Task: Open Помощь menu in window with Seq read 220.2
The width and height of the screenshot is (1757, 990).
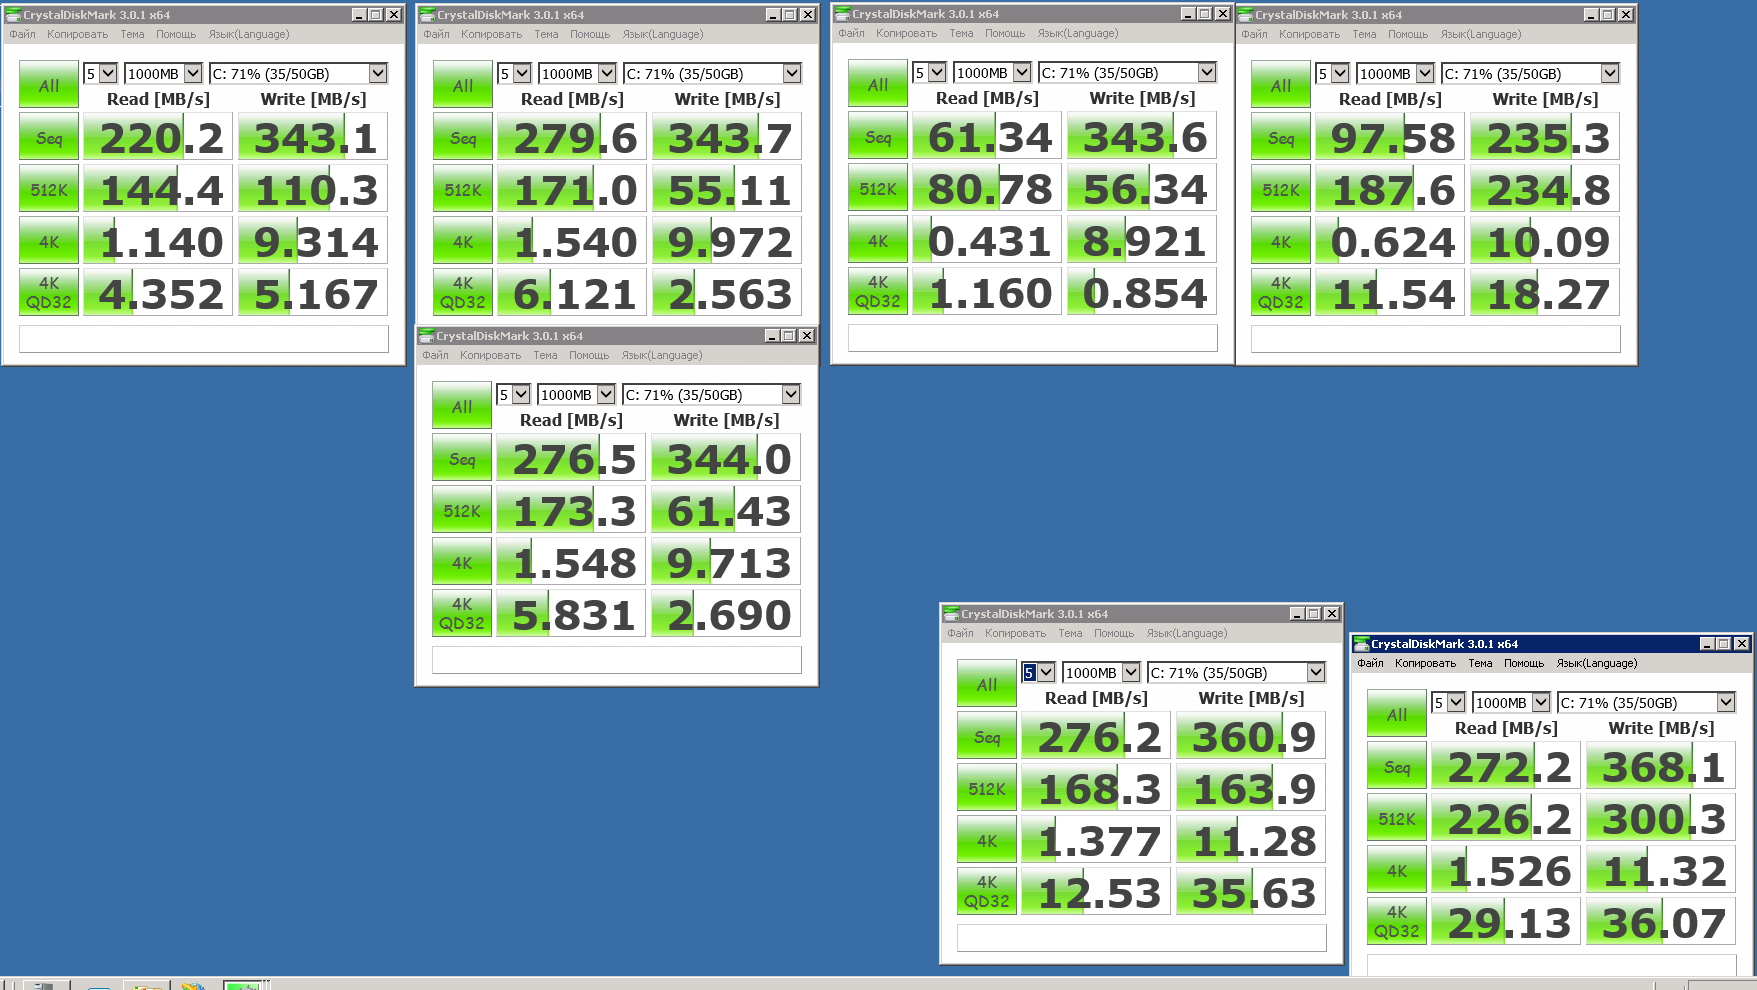Action: coord(176,34)
